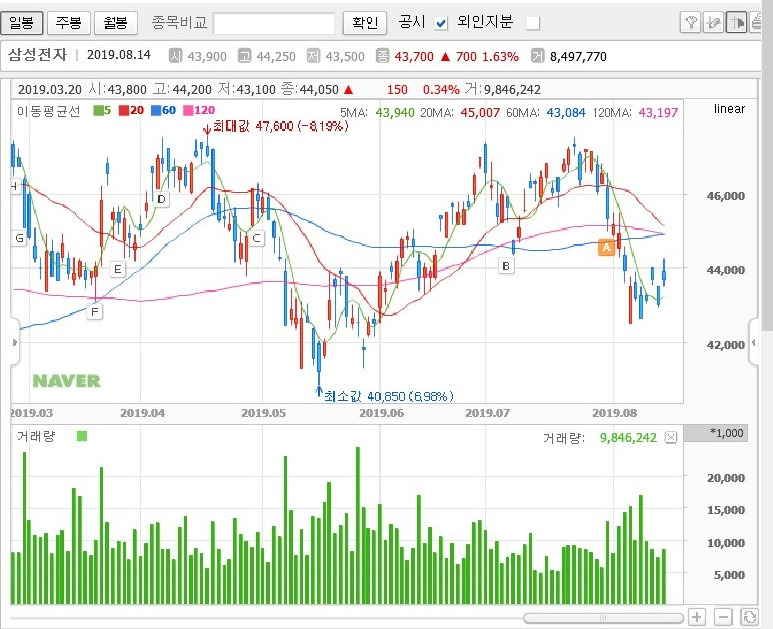Click the blue 60-day moving average swatch
The image size is (773, 629).
(x=156, y=110)
